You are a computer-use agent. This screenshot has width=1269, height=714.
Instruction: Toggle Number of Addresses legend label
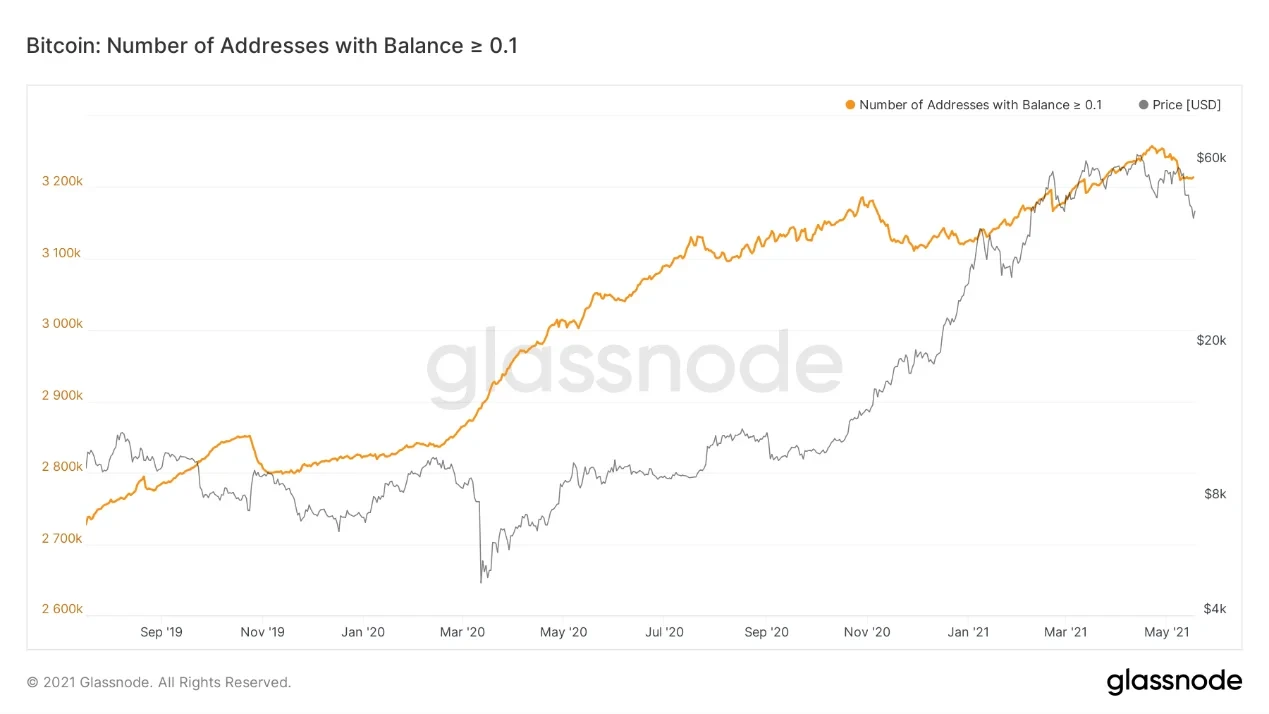980,105
